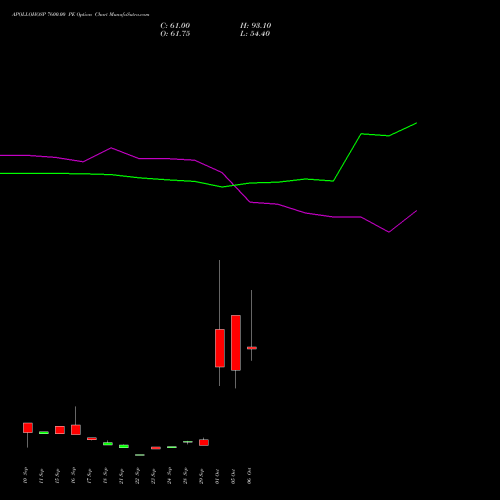
Task: Click the 06 Oct date label
Action: coord(249,476)
